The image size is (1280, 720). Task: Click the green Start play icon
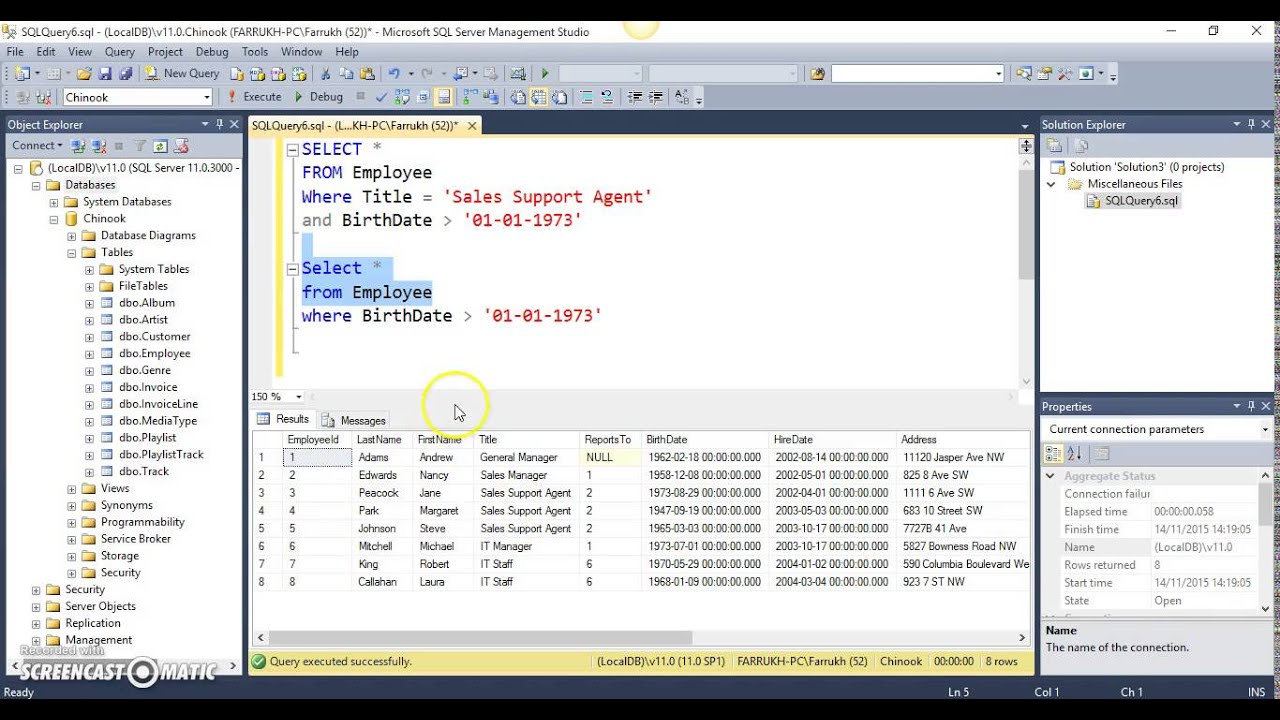point(545,73)
